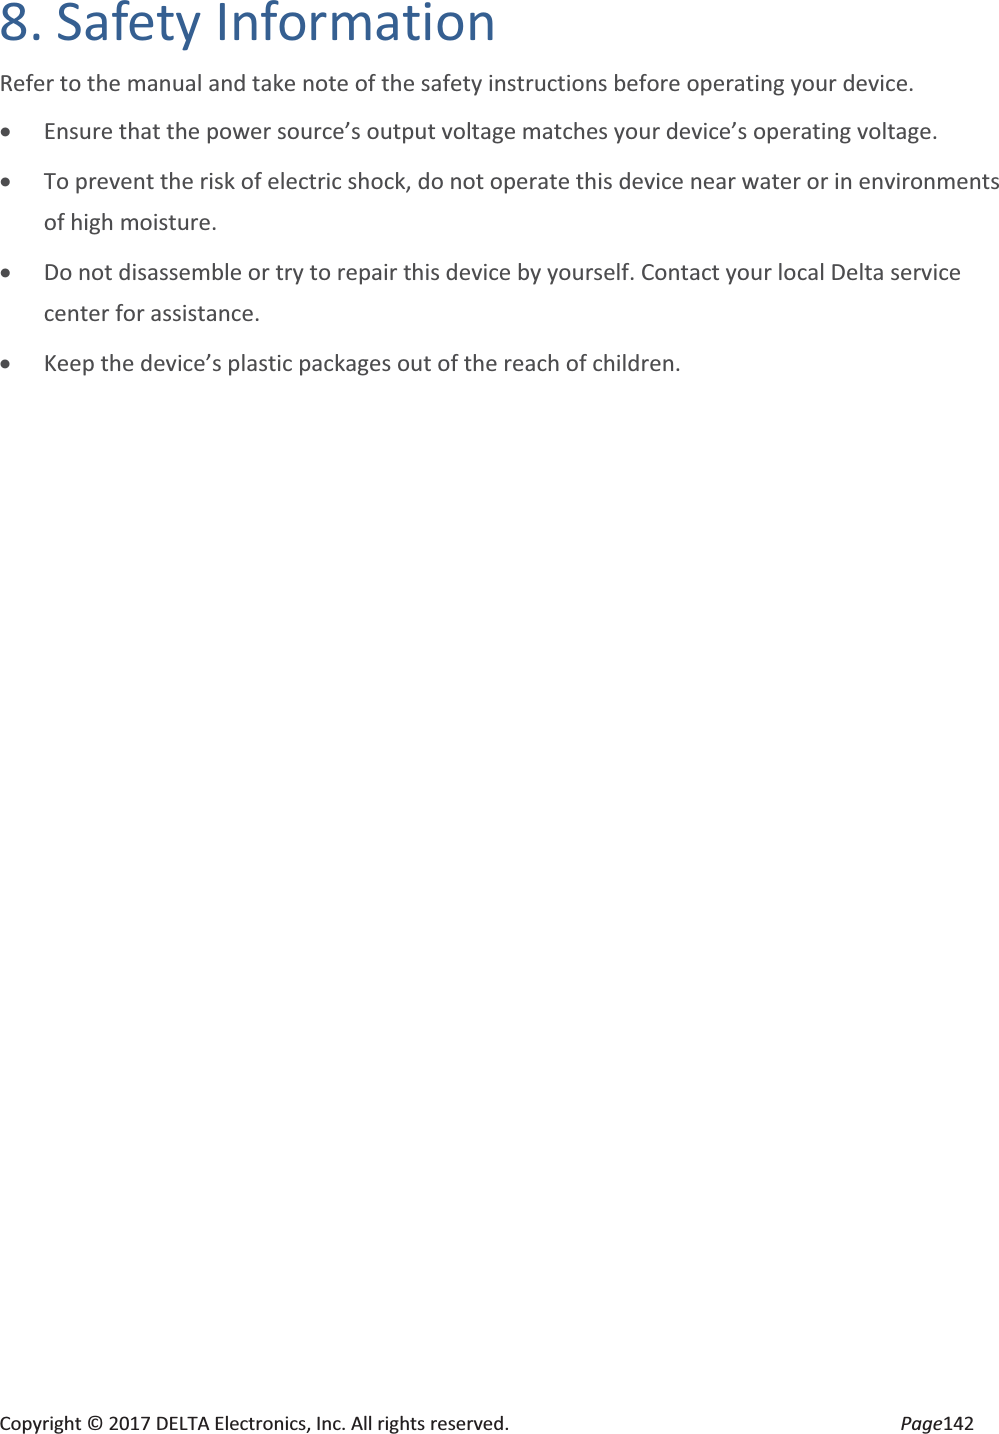Click 'DELTA Electronics, Inc.' in the footer
The image size is (999, 1434).
click(x=251, y=1423)
